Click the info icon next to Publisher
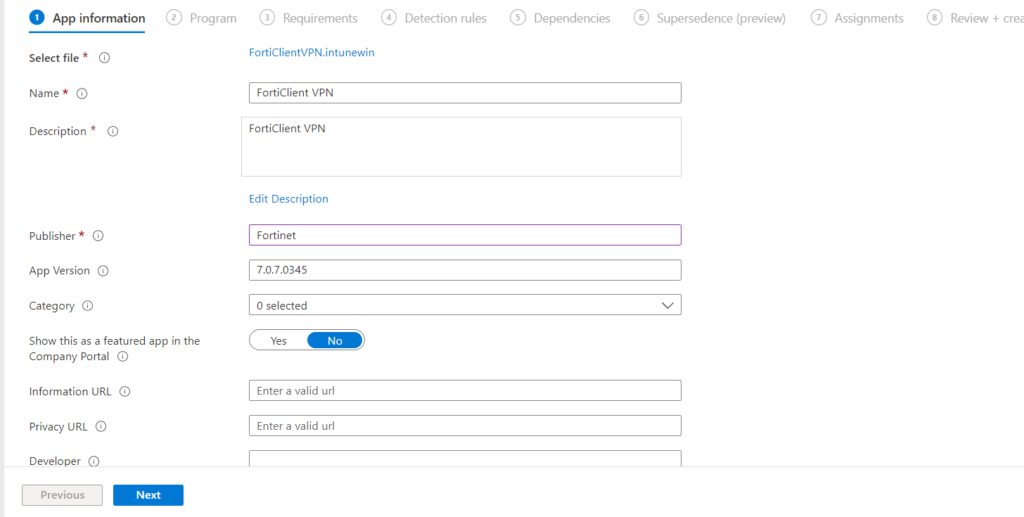The width and height of the screenshot is (1024, 517). pos(98,236)
